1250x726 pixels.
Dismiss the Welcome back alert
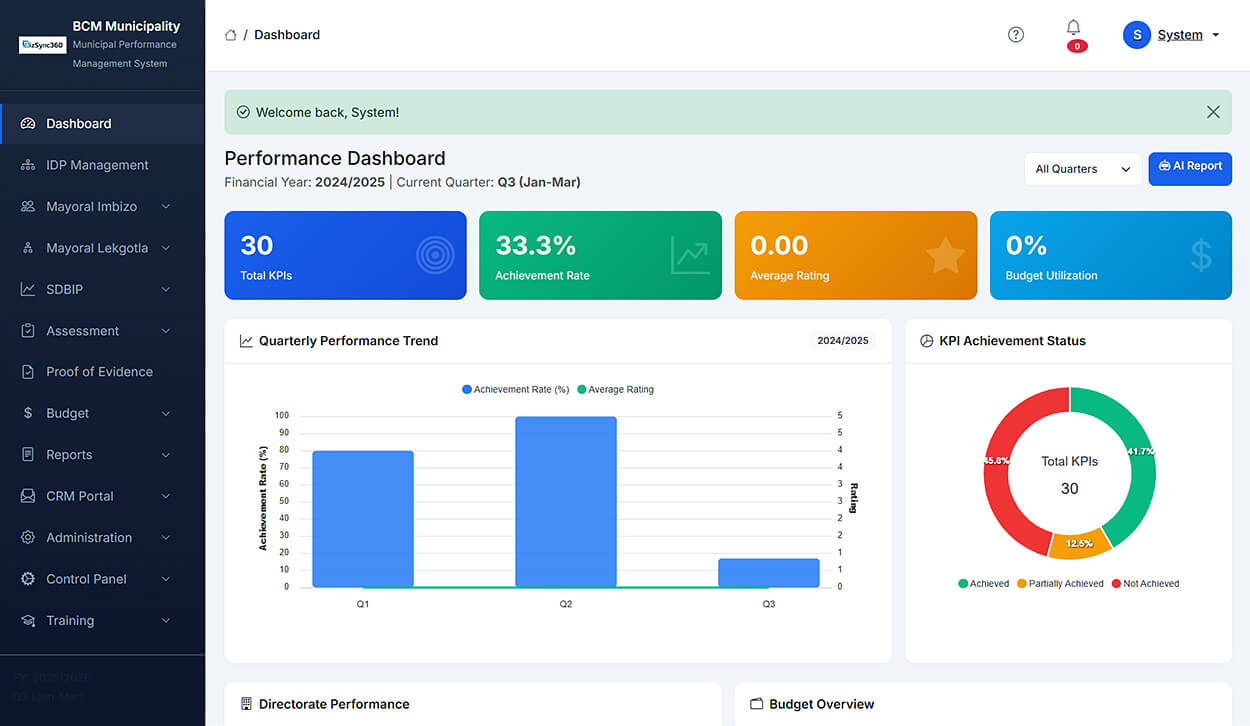pyautogui.click(x=1213, y=112)
